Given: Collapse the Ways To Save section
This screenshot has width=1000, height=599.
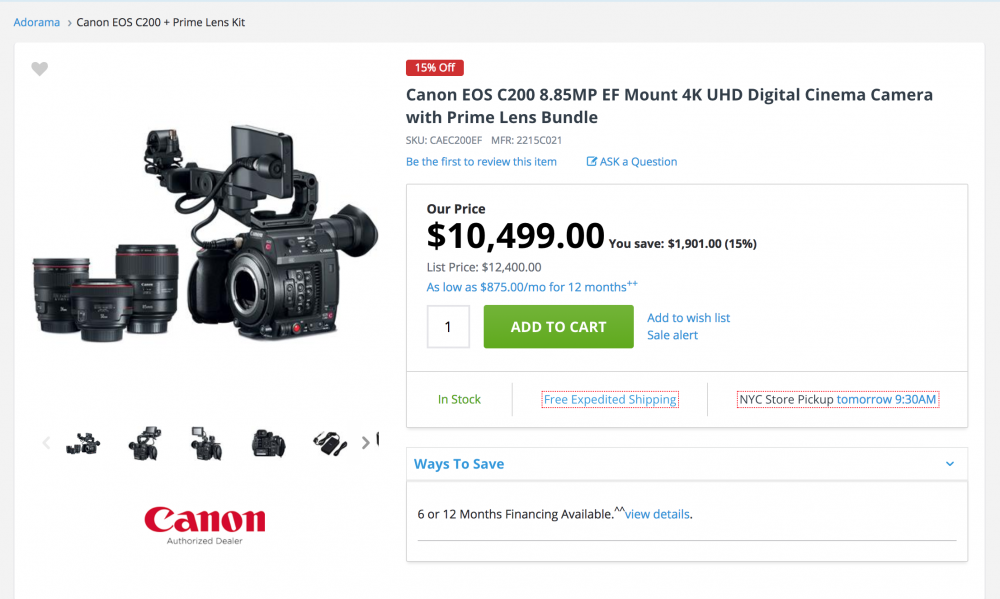Looking at the screenshot, I should tap(950, 464).
